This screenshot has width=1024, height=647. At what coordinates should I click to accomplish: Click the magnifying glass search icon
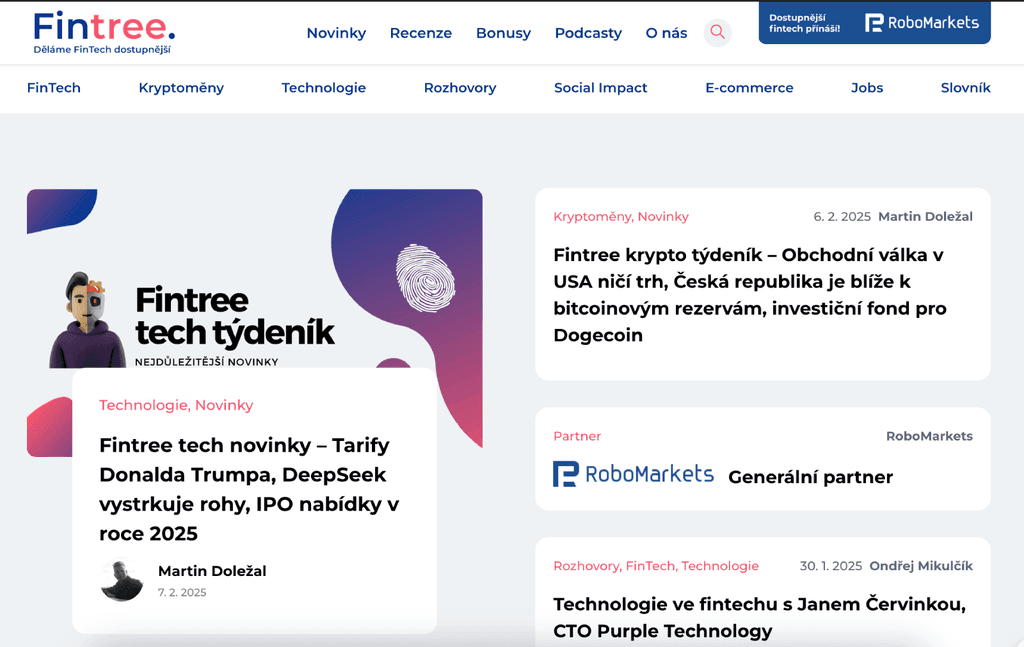pos(717,32)
